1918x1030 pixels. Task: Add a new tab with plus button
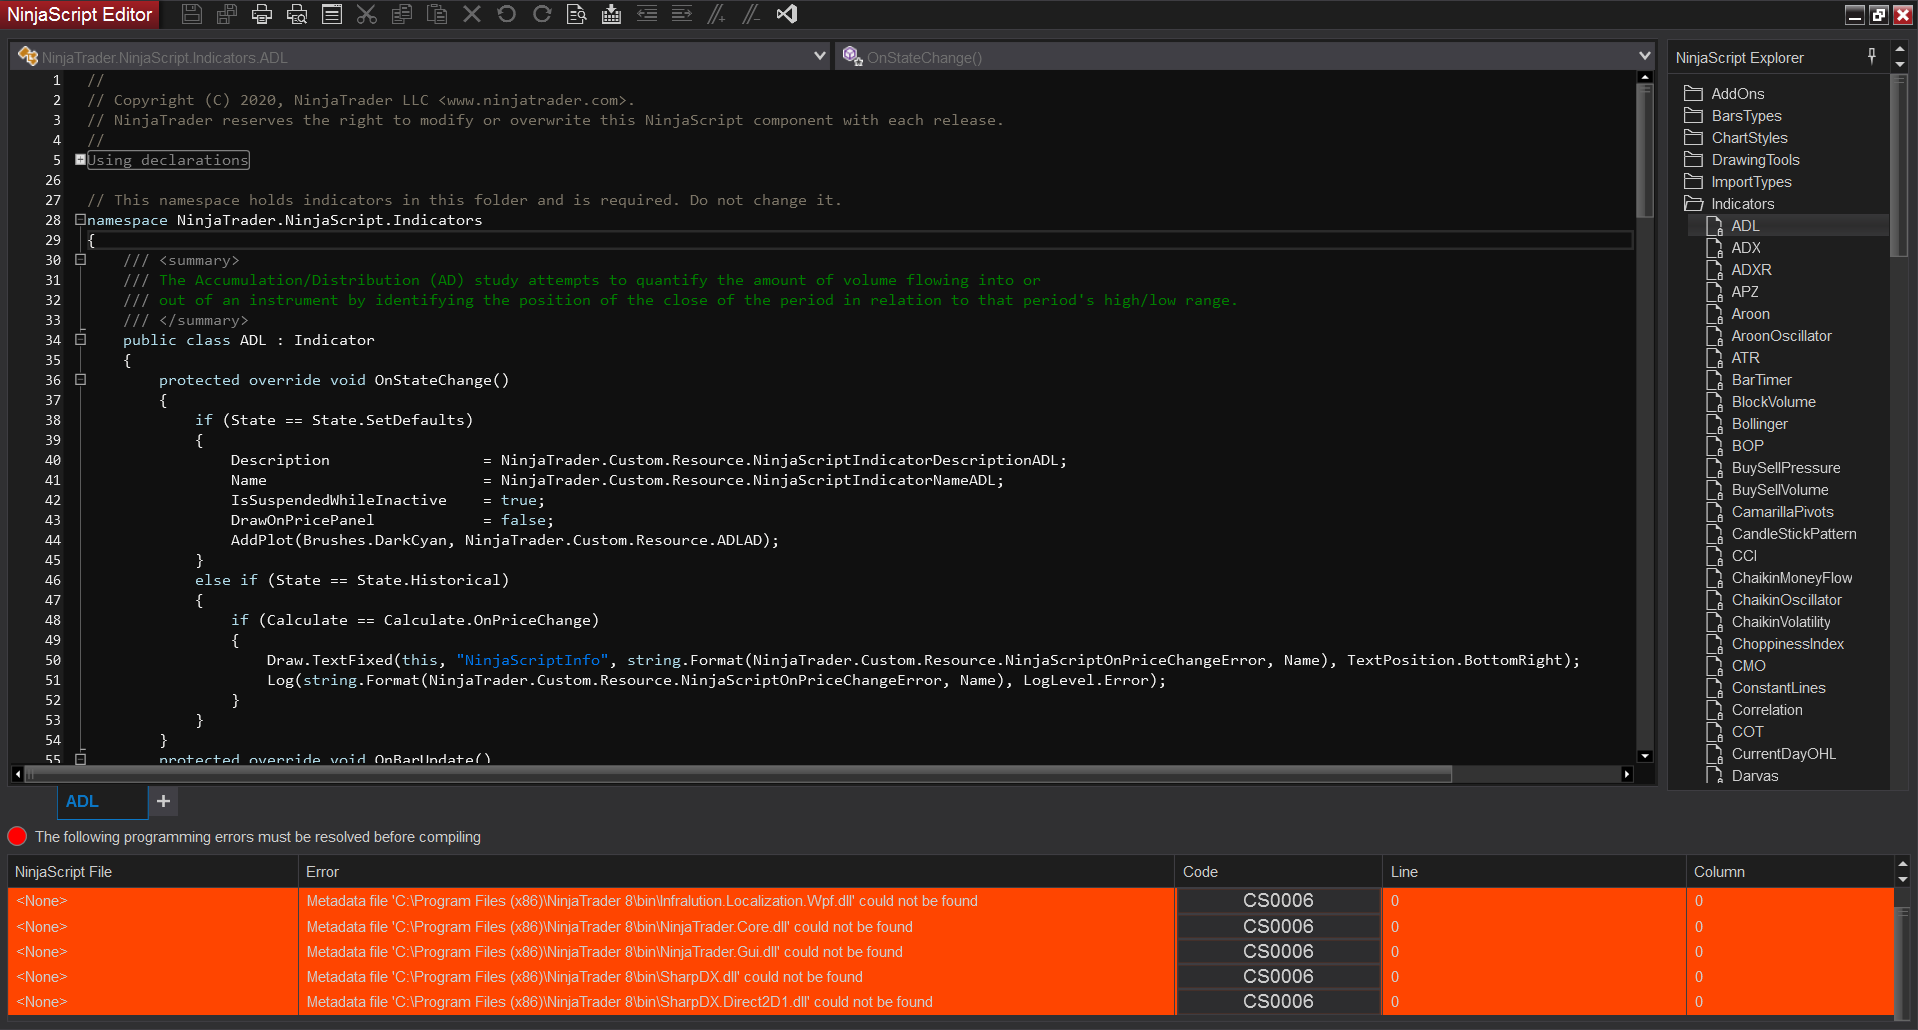coord(163,802)
